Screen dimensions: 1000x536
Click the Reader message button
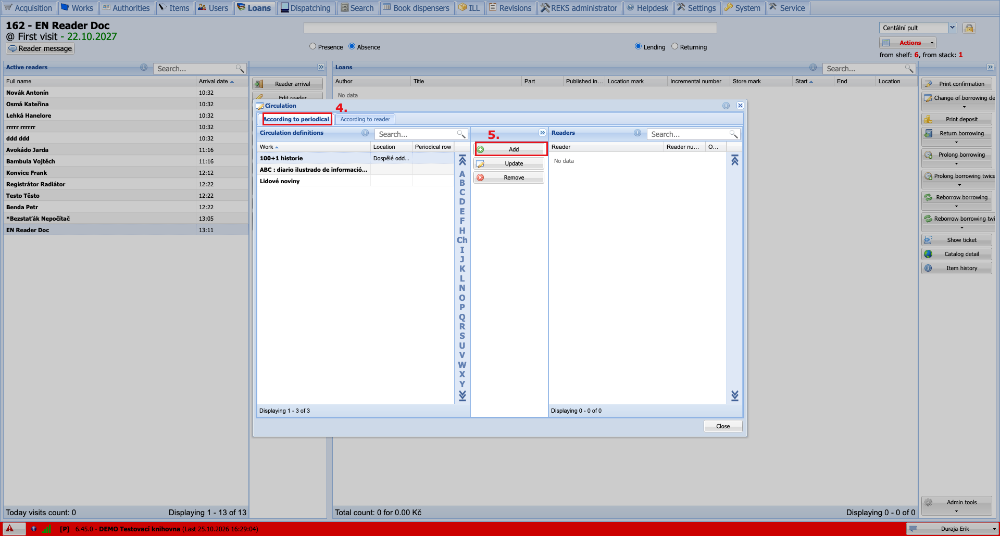pyautogui.click(x=40, y=48)
